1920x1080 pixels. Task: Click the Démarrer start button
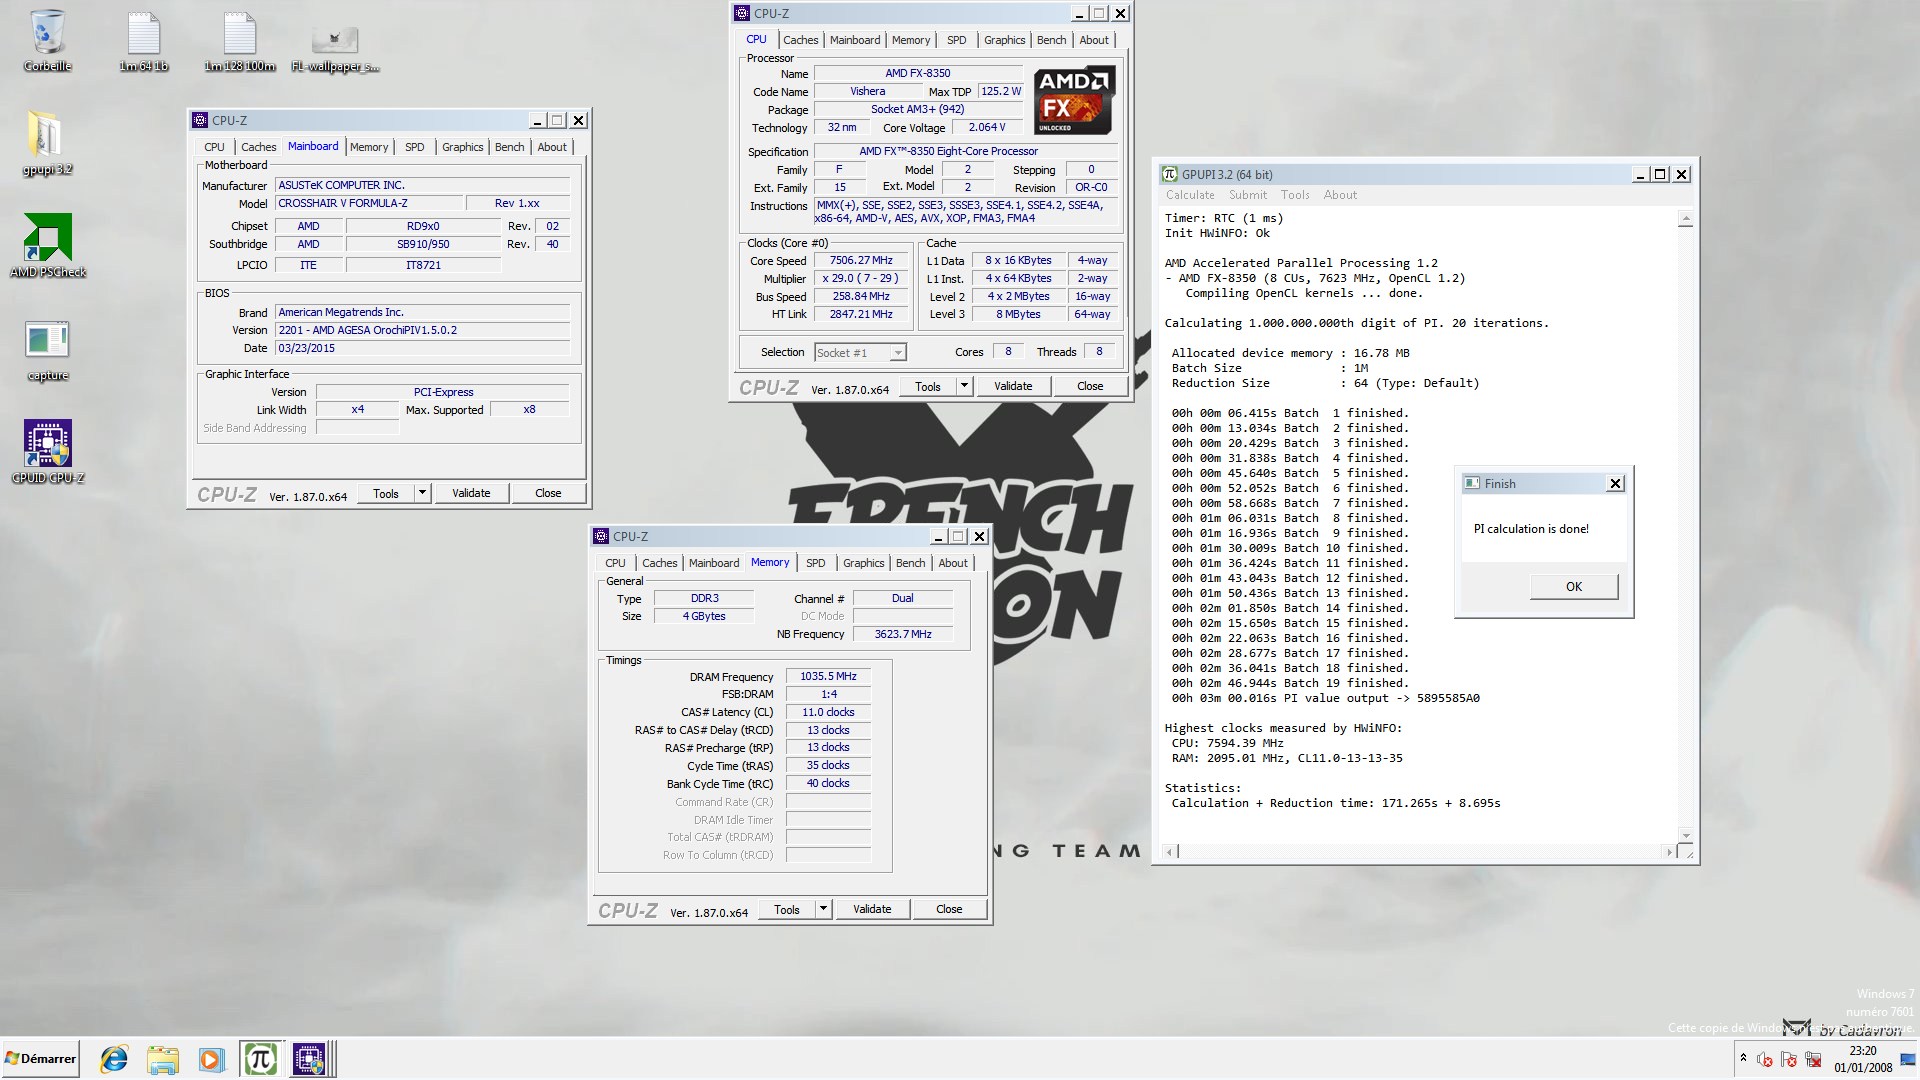[40, 1059]
